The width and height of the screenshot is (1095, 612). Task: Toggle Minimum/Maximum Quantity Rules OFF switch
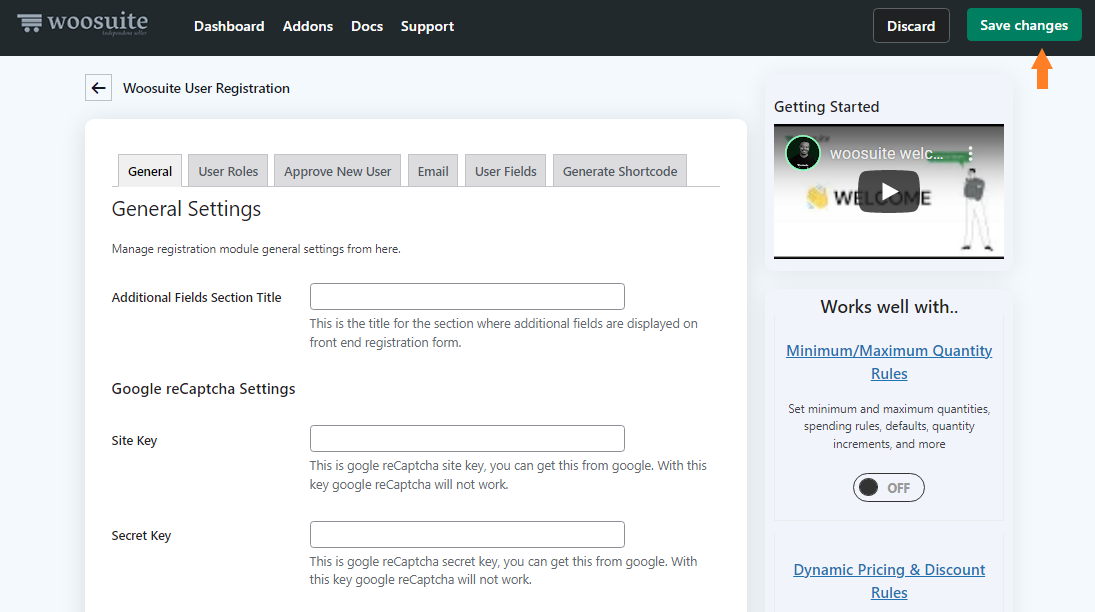tap(888, 488)
